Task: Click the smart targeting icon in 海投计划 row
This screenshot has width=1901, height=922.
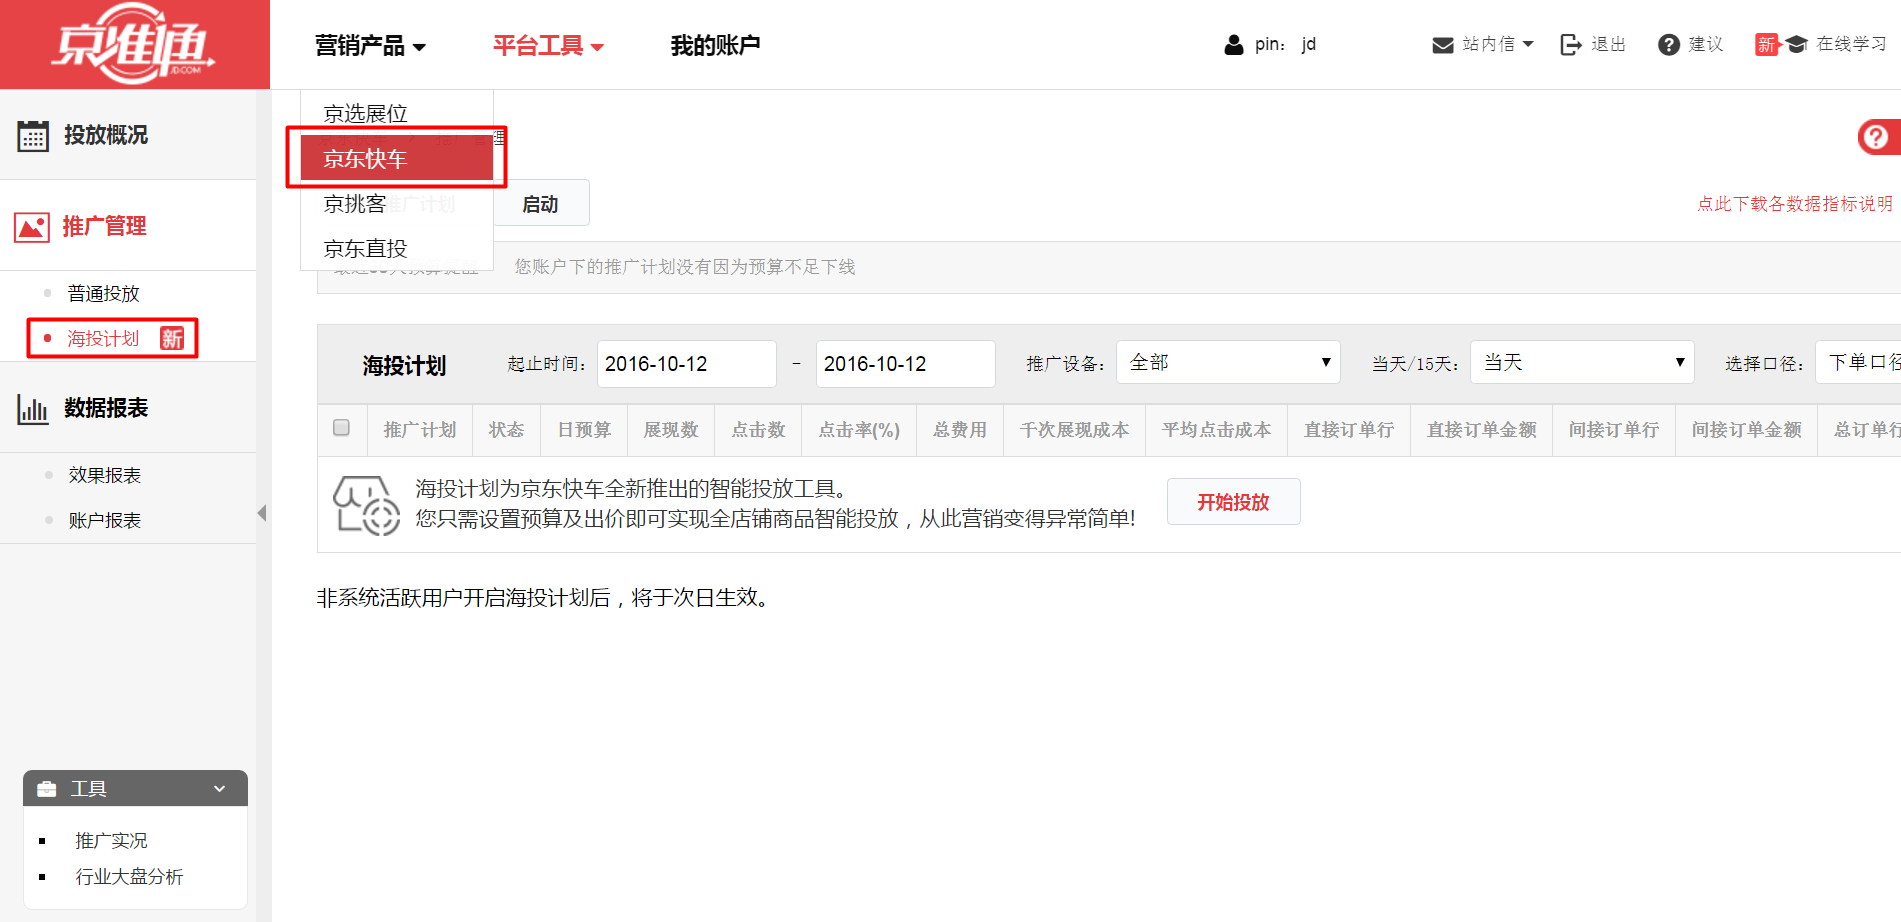Action: pos(366,505)
